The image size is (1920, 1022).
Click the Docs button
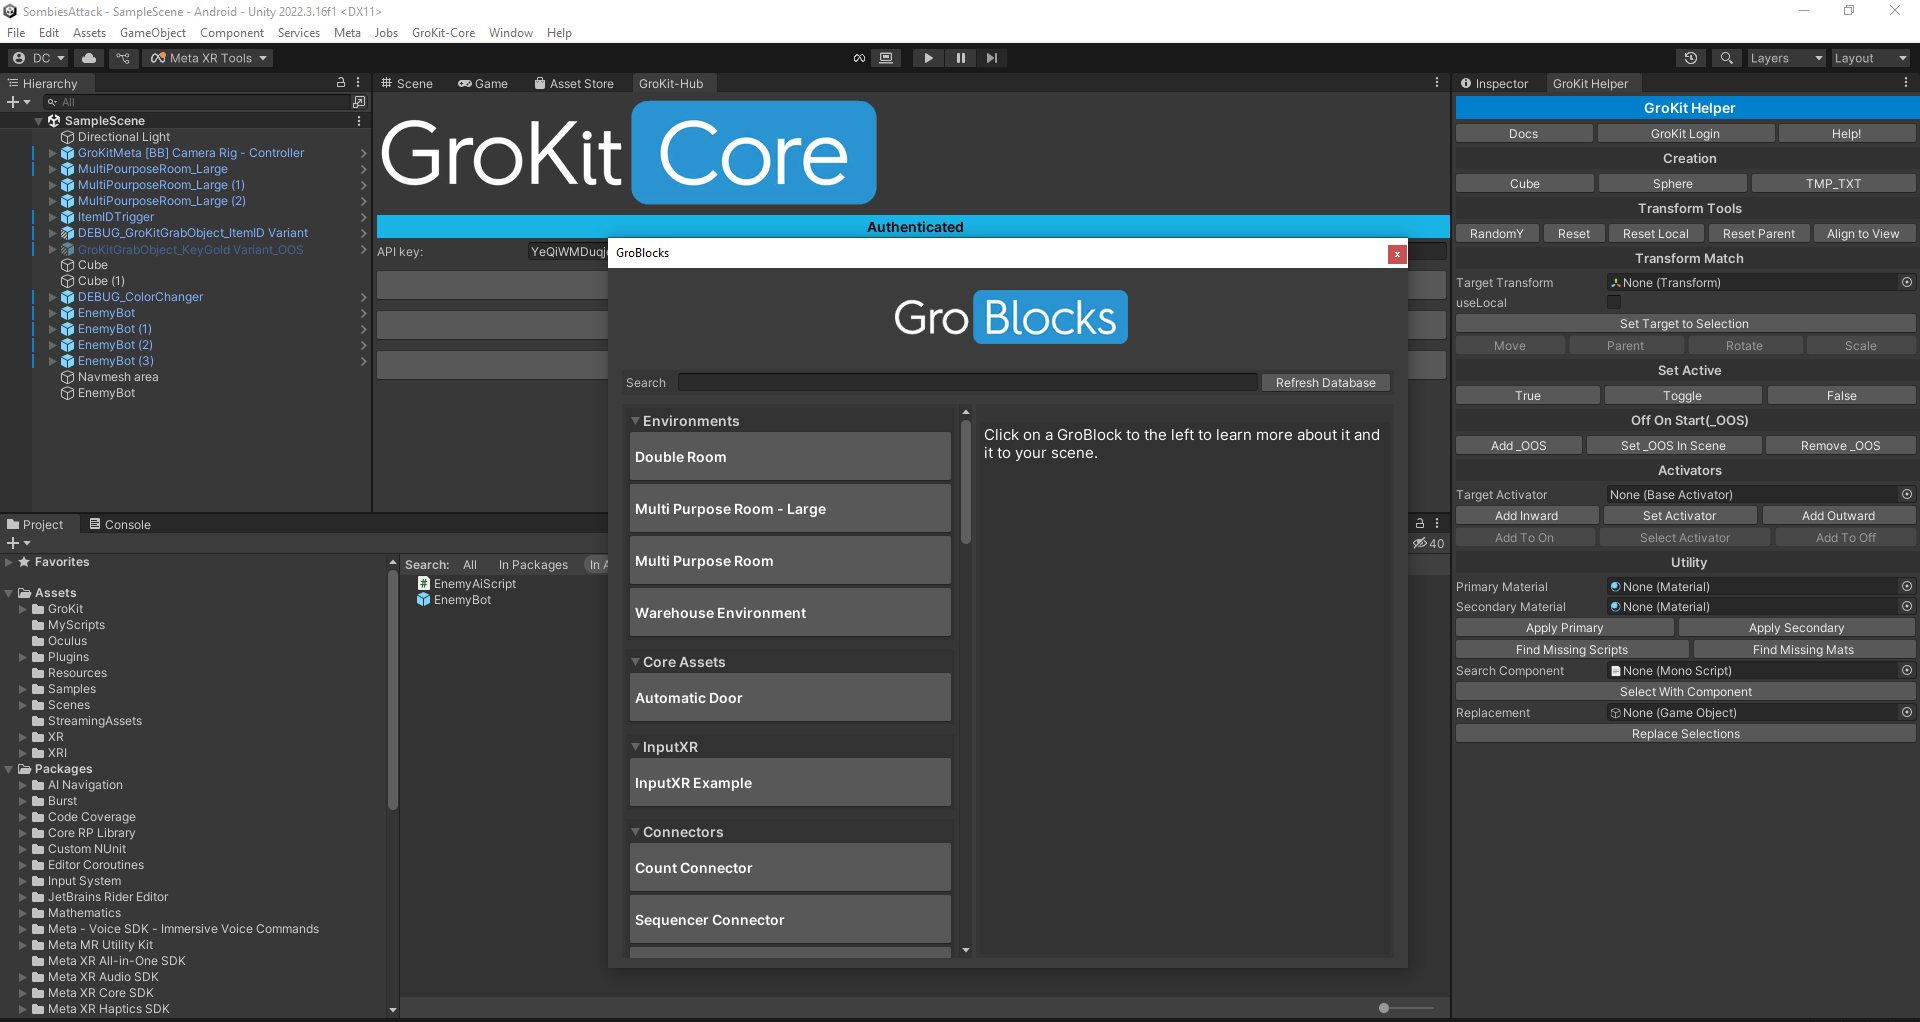(1523, 134)
